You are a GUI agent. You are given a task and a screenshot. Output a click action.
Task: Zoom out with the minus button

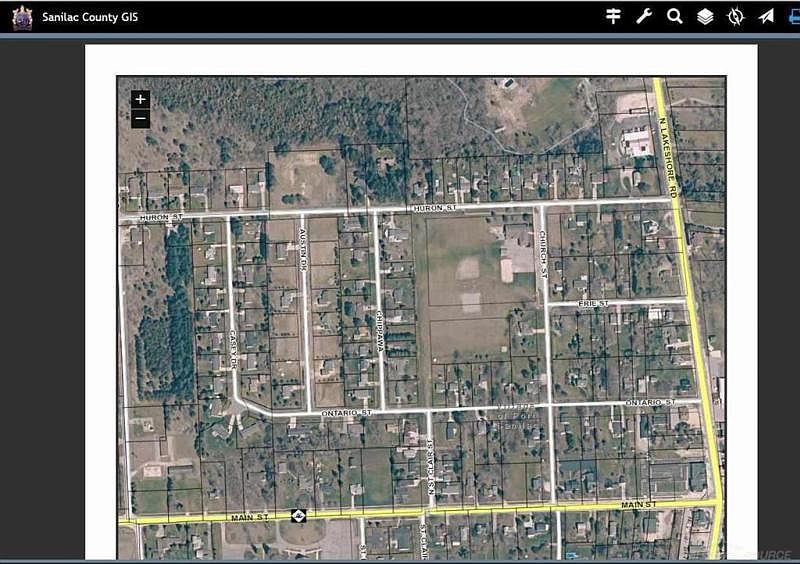click(x=140, y=119)
